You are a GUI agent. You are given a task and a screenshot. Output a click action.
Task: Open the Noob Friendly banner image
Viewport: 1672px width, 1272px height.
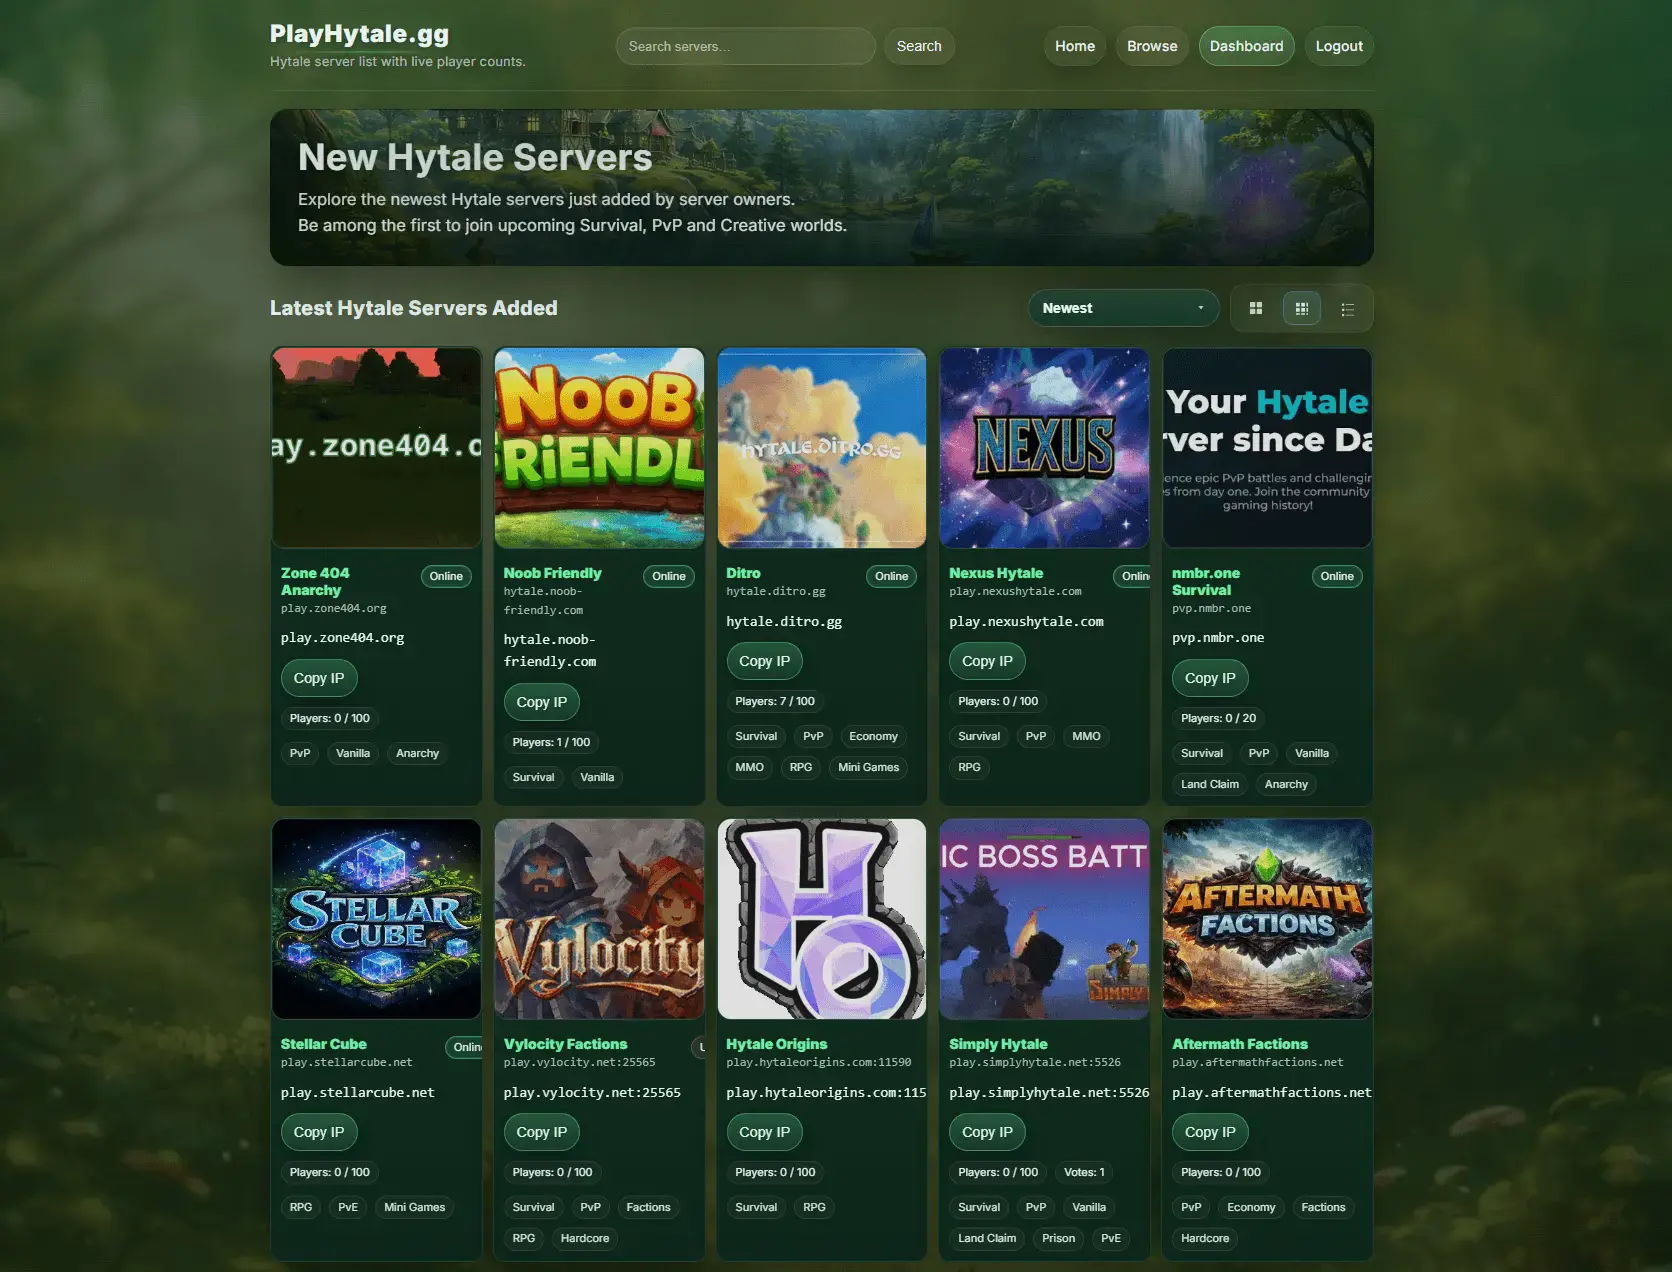tap(599, 448)
